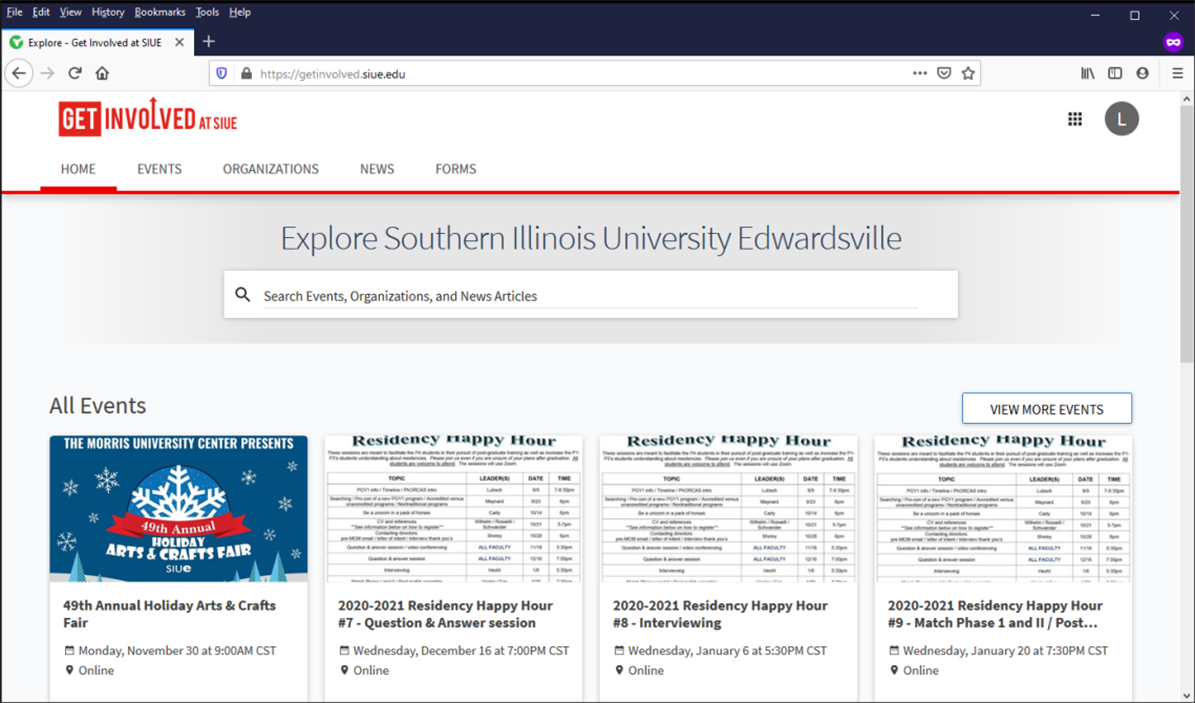1195x703 pixels.
Task: Bookmark this page with the star icon
Action: click(x=968, y=73)
